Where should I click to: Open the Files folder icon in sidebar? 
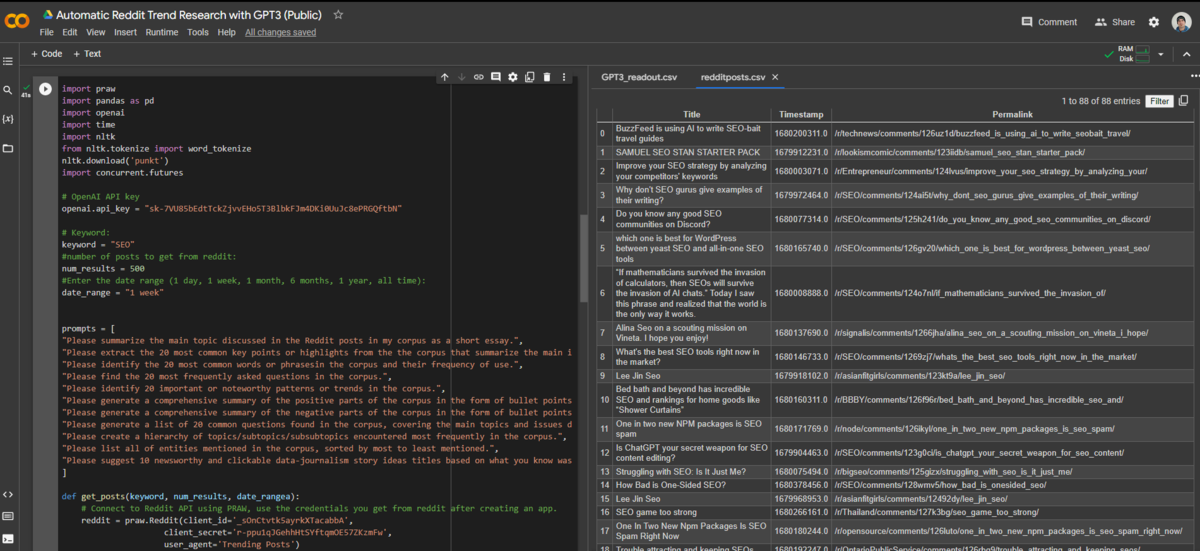pos(8,147)
